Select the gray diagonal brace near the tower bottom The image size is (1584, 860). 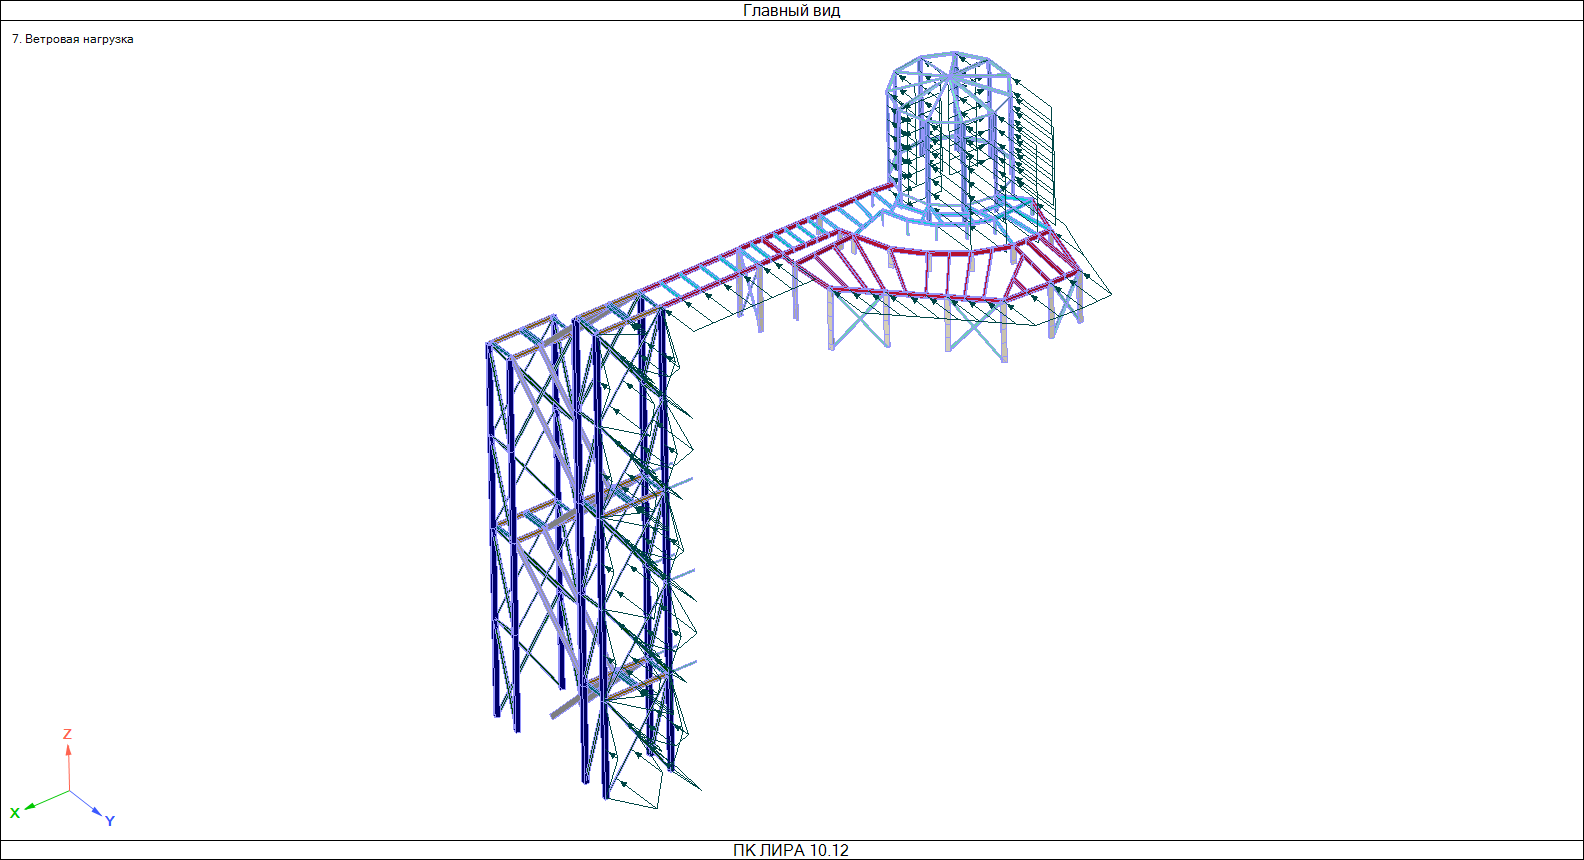(566, 707)
